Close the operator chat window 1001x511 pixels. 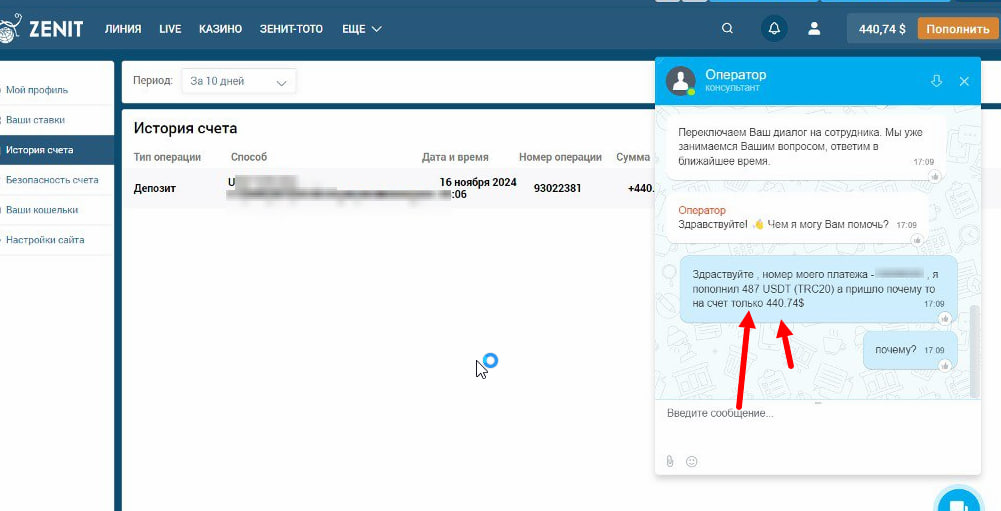point(964,81)
